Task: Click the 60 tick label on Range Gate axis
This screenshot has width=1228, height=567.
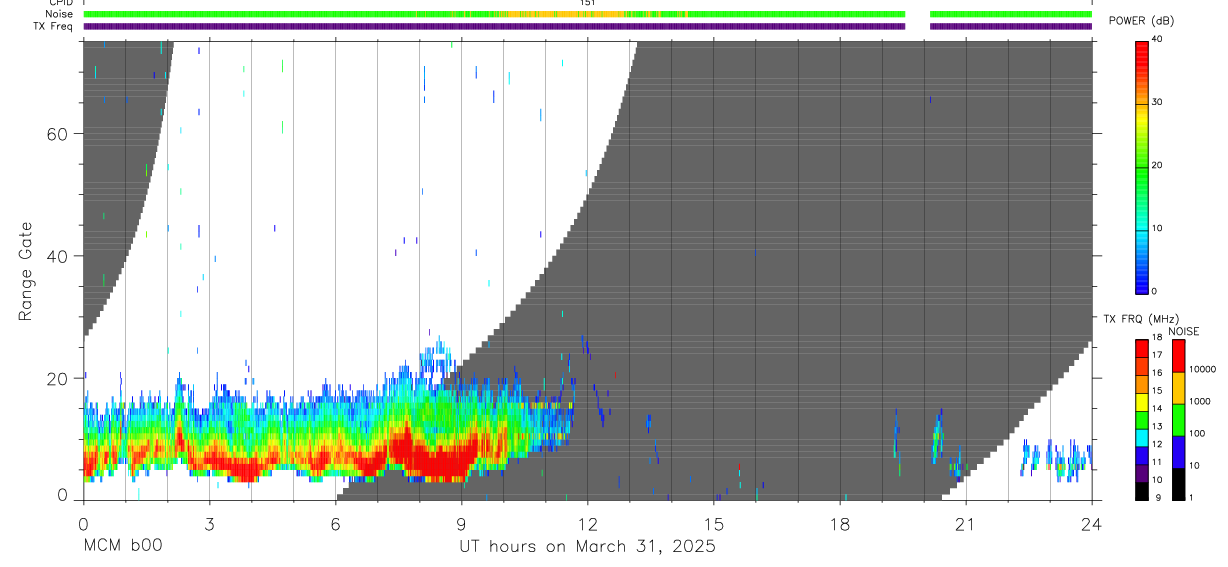Action: tap(58, 134)
